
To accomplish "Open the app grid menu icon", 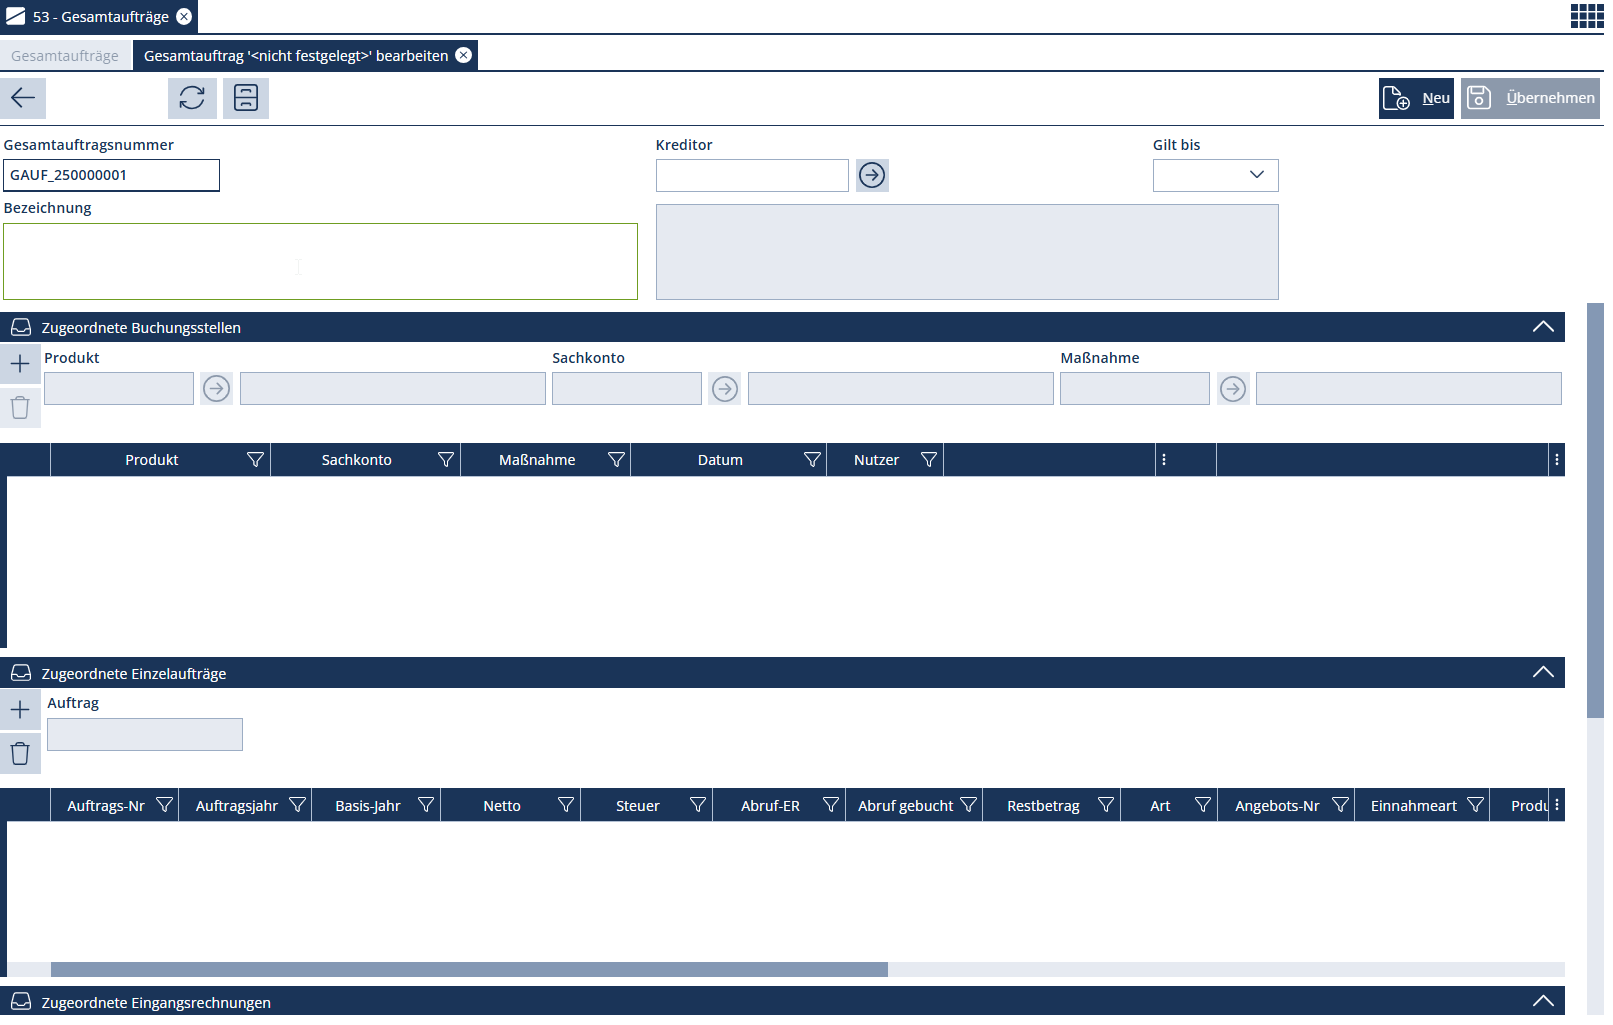I will coord(1586,16).
